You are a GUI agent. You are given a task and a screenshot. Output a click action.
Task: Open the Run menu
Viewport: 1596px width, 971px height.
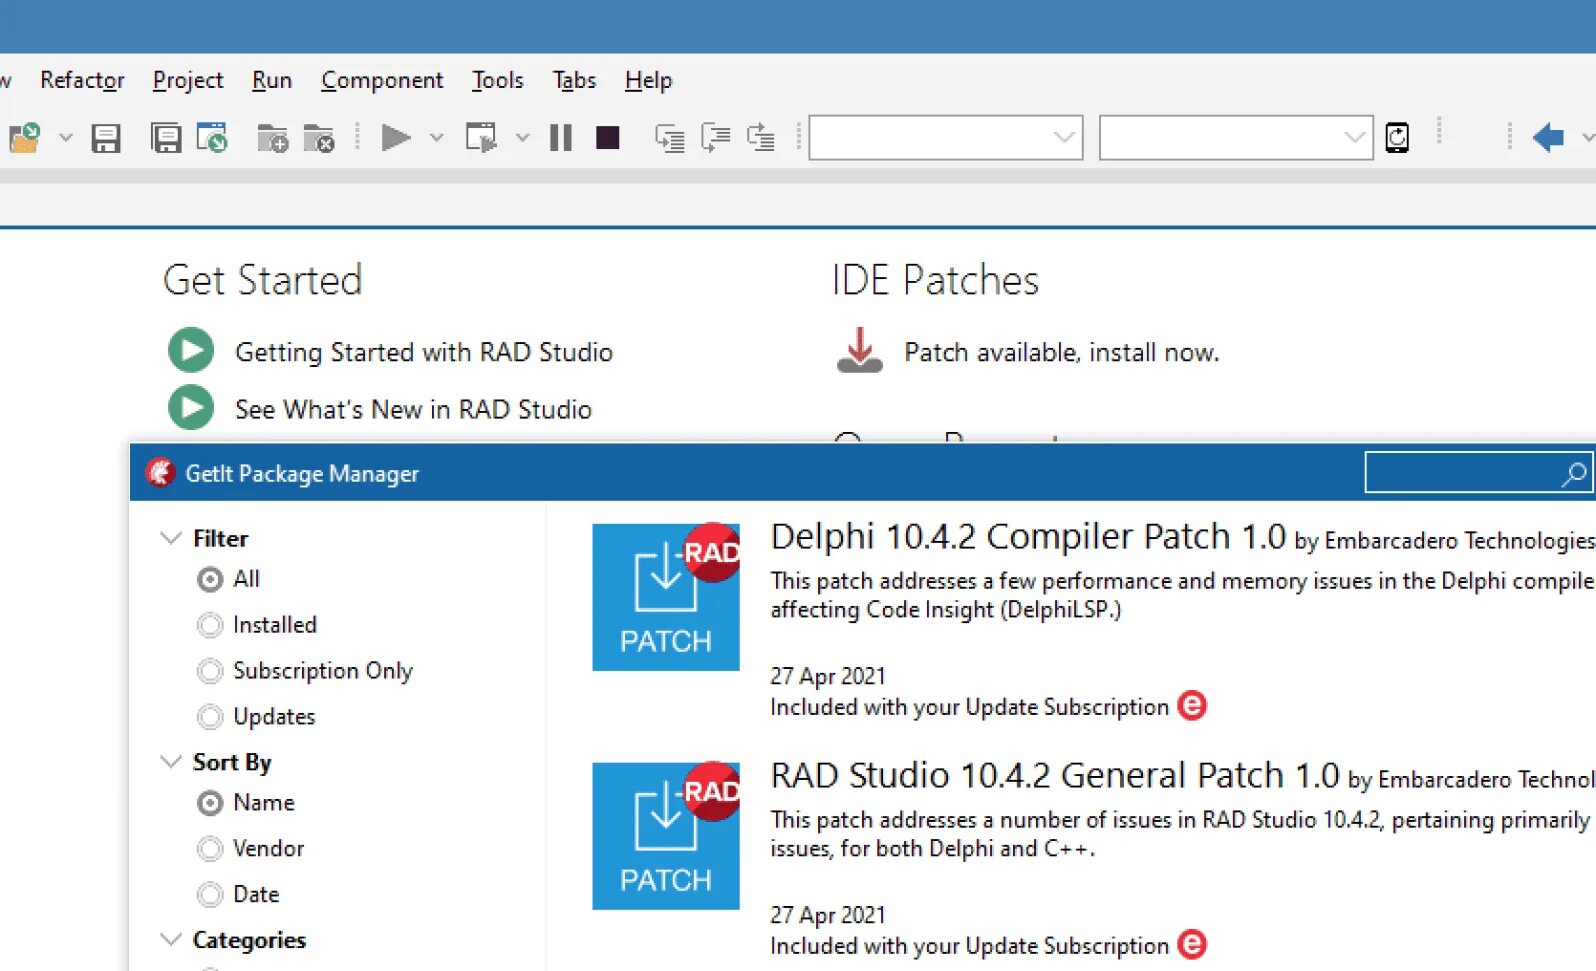(272, 80)
